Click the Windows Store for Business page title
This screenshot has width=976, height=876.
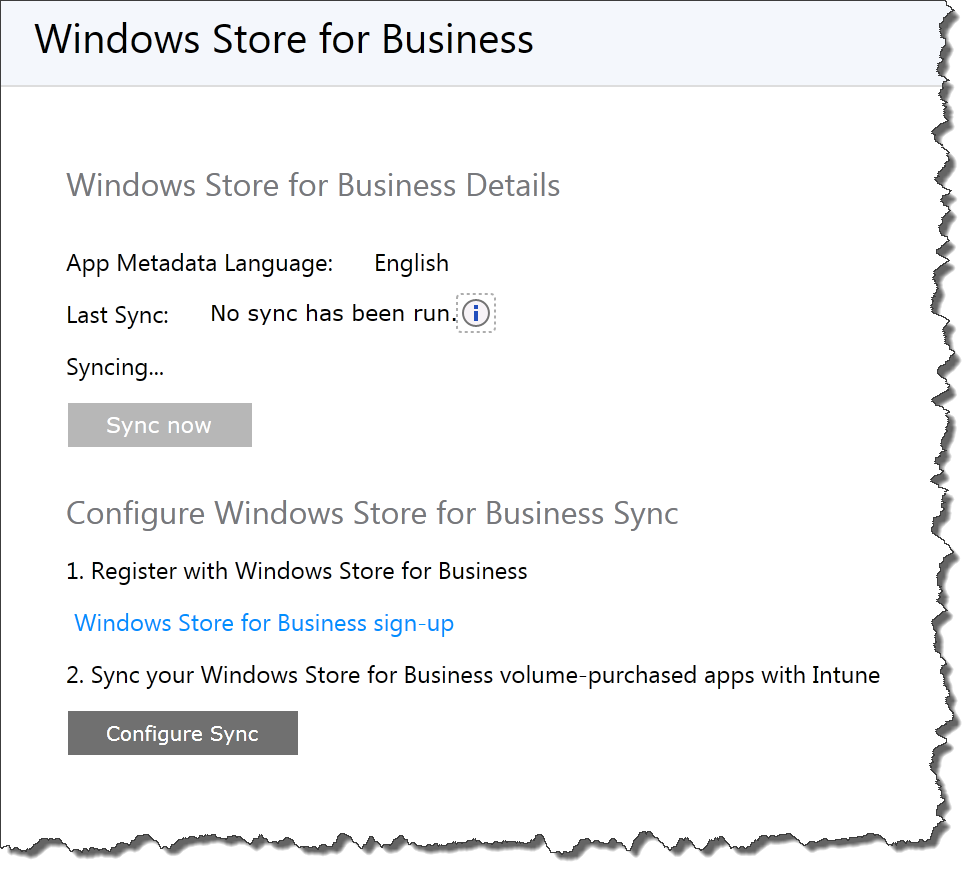pos(284,40)
